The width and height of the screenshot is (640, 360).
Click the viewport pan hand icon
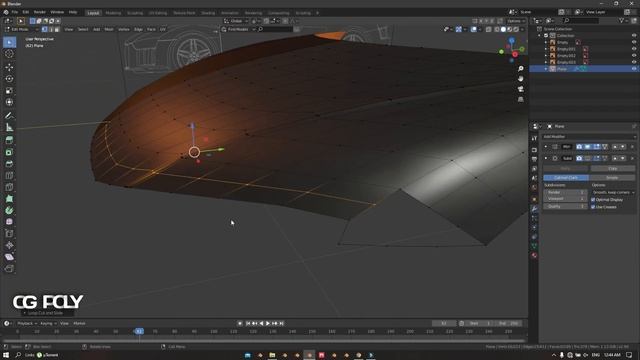pos(520,79)
